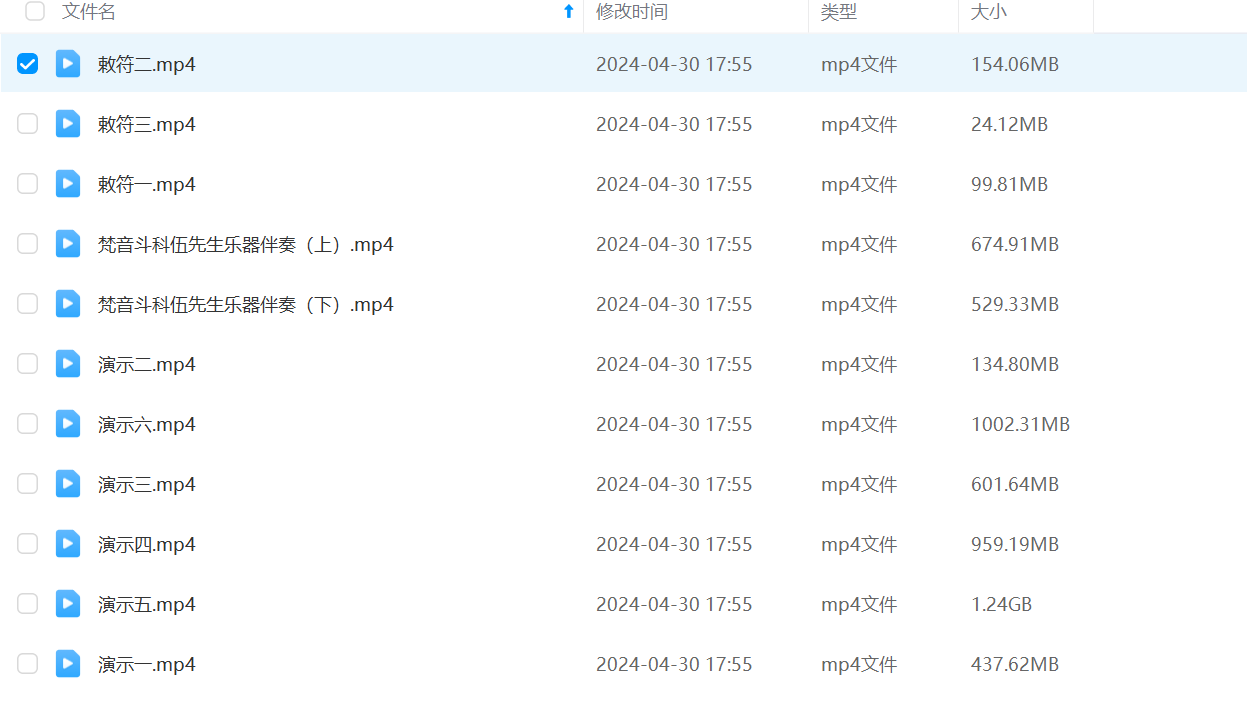Open 梵音斗科伍先生乐器伴奏（上）.mp4 file name
Viewport: 1247px width, 701px height.
245,244
